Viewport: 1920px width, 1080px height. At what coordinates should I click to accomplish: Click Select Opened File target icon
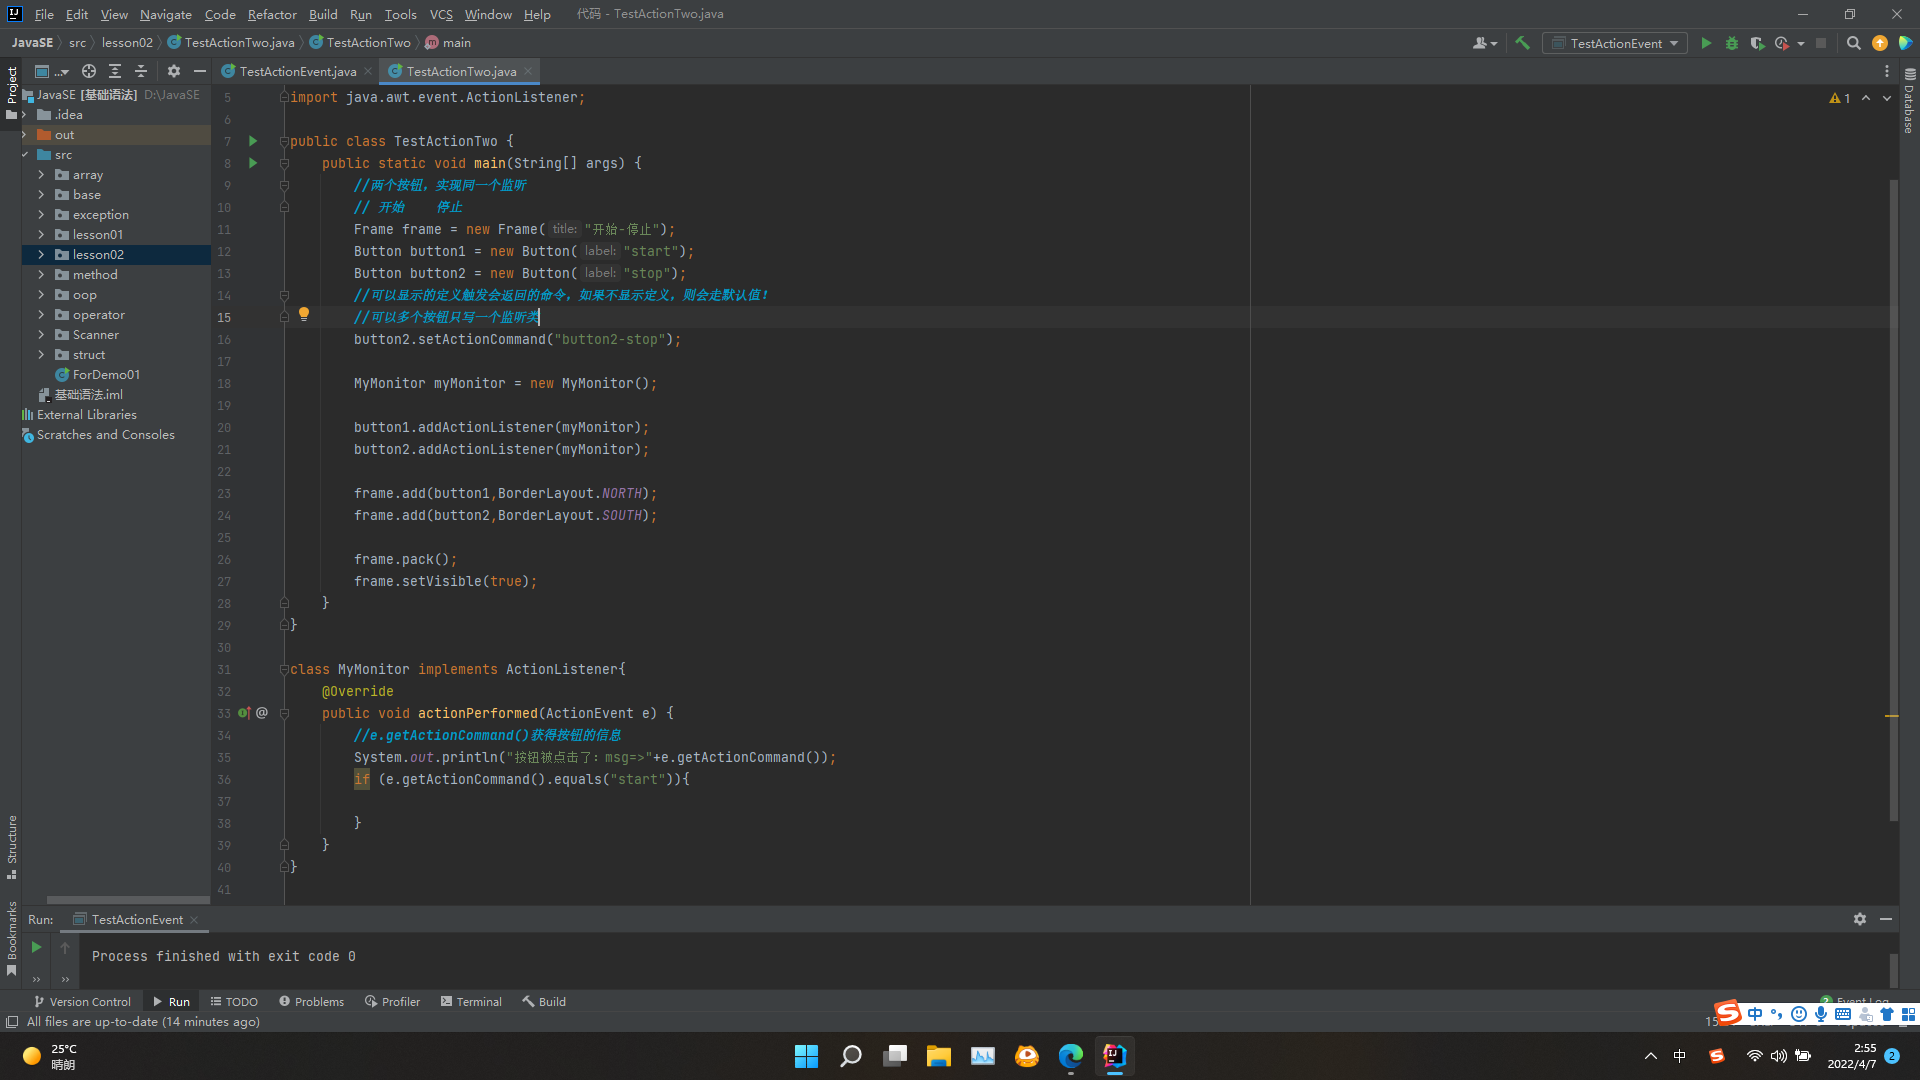tap(89, 71)
